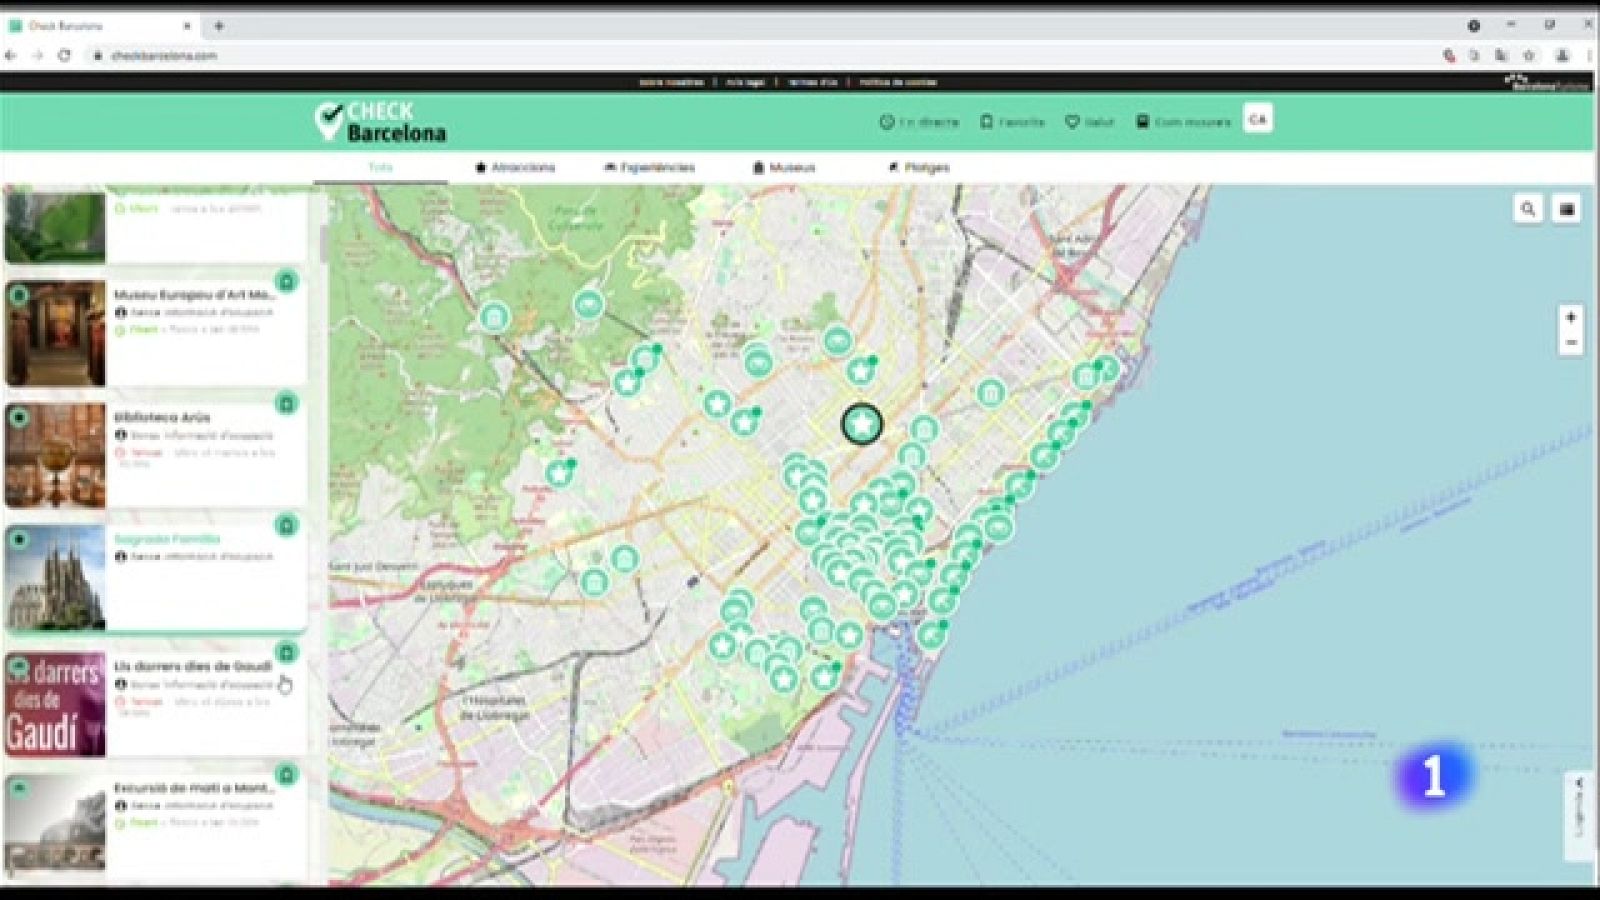
Task: Open the CA language selector
Action: (1258, 118)
